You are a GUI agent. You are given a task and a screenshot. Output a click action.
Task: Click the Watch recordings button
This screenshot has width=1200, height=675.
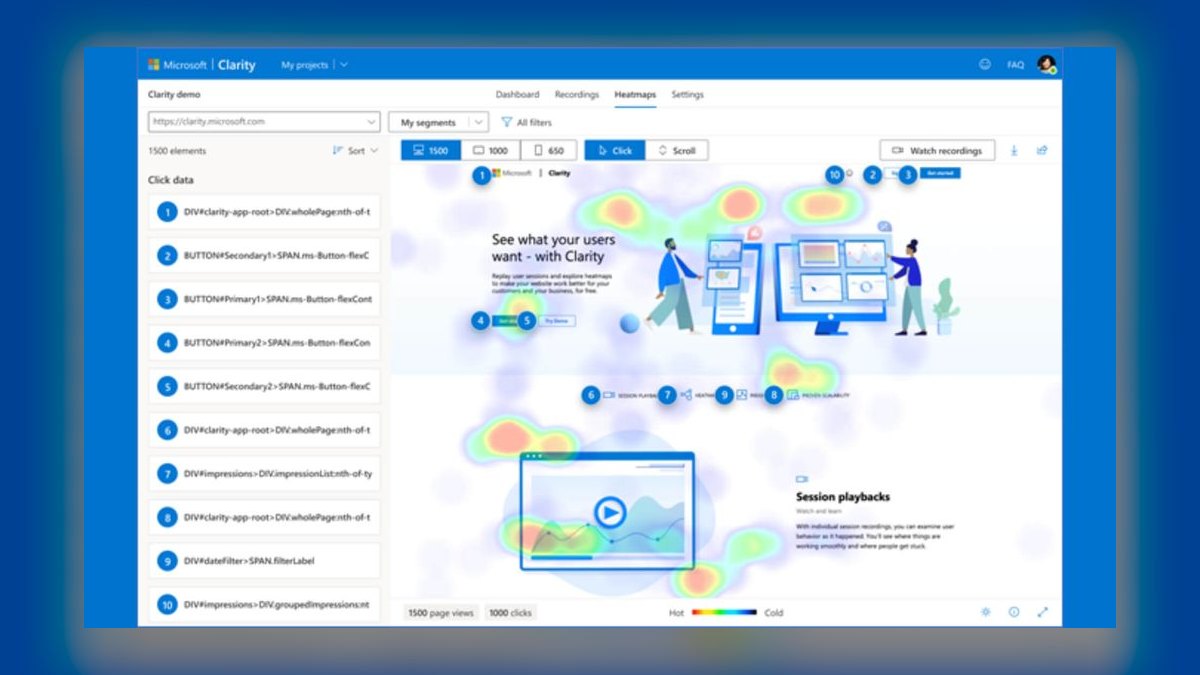point(937,151)
